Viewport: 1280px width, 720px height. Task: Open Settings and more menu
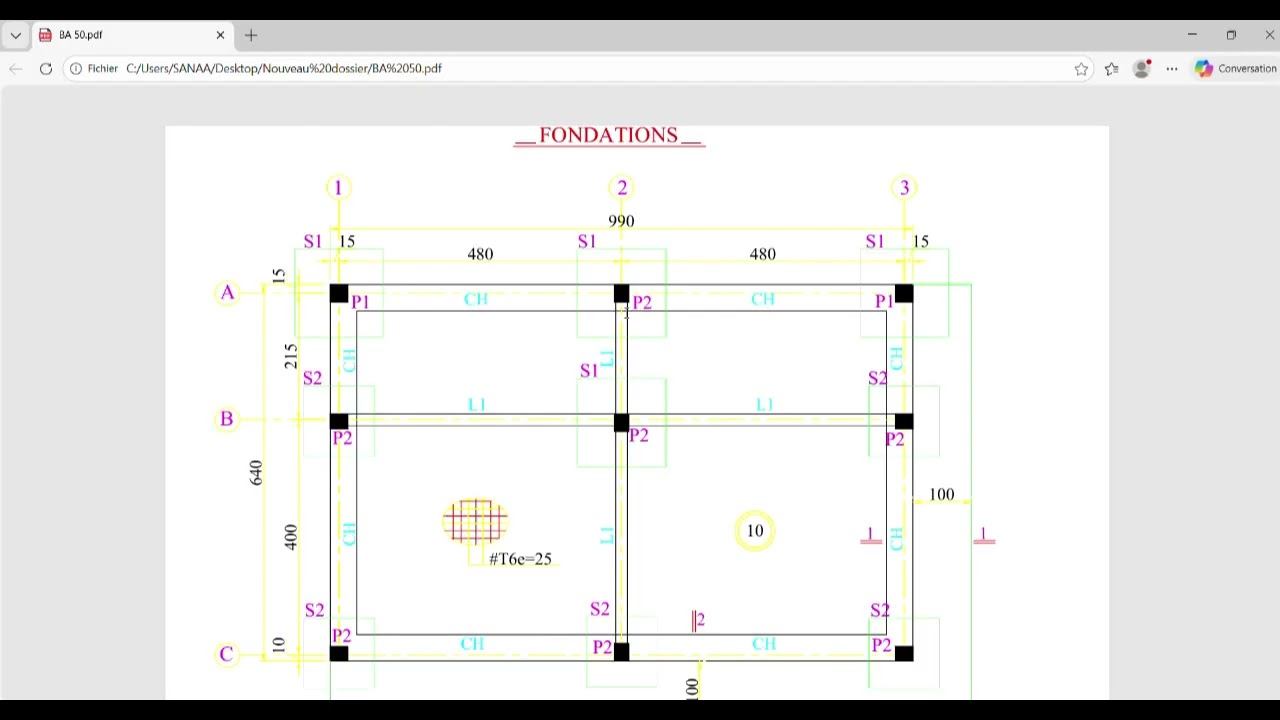pyautogui.click(x=1172, y=68)
